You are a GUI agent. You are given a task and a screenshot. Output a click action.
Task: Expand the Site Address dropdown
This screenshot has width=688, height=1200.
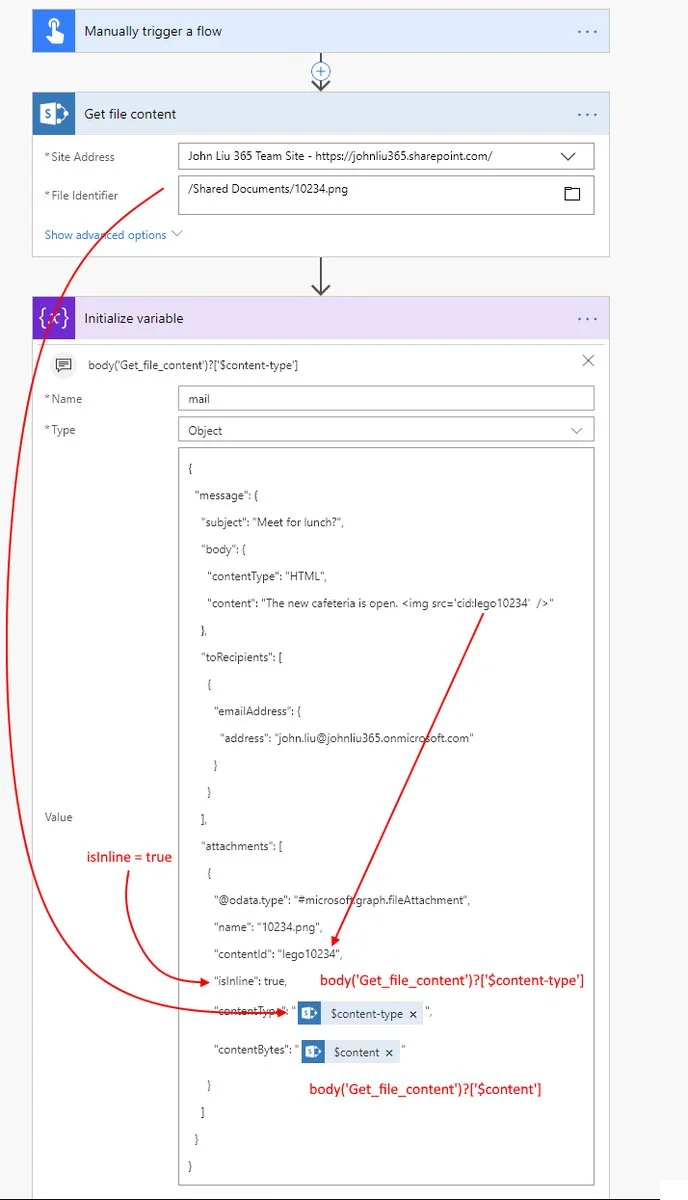click(568, 157)
